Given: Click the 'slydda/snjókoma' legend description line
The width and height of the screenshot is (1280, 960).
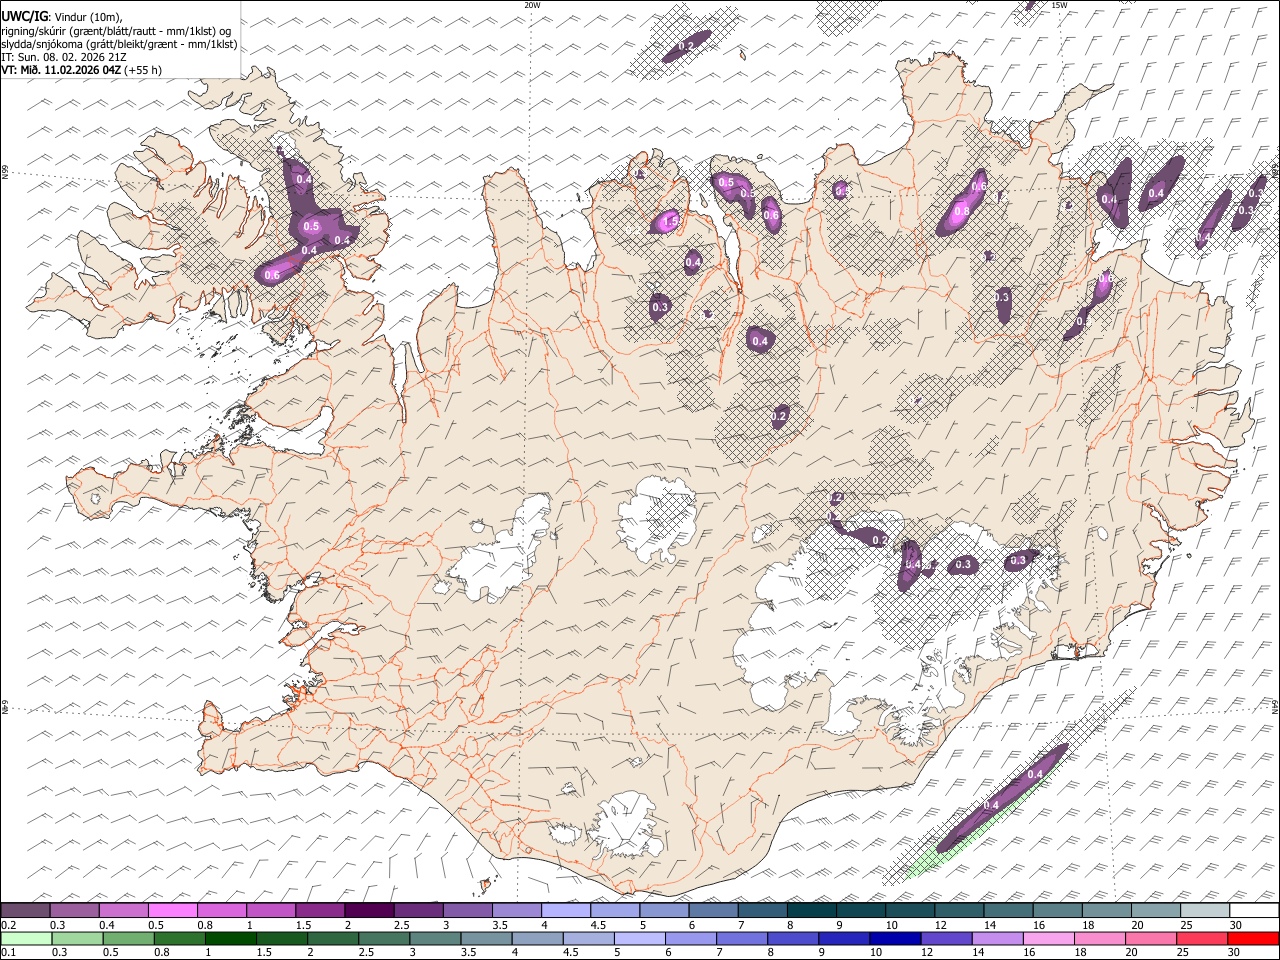Looking at the screenshot, I should (119, 44).
